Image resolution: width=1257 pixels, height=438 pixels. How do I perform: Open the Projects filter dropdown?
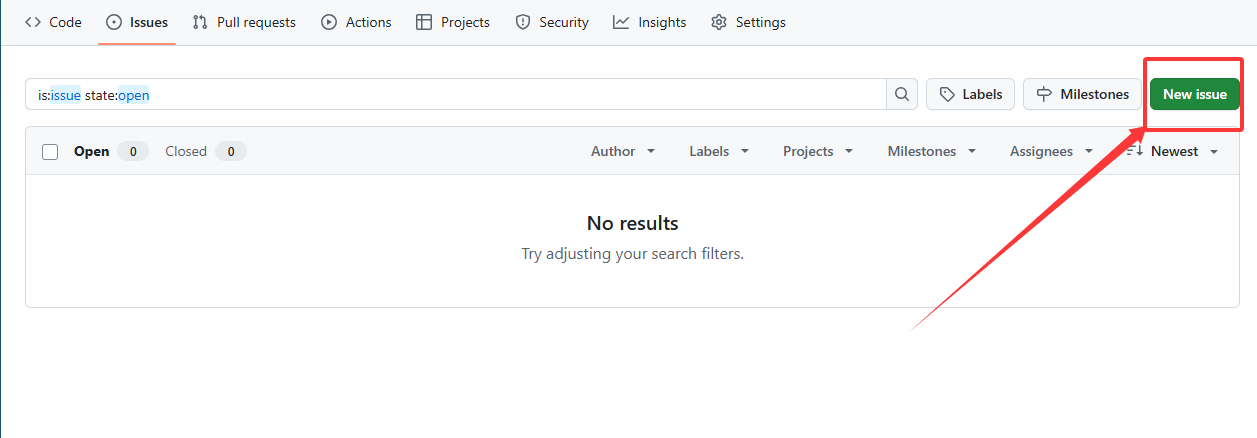click(x=818, y=152)
